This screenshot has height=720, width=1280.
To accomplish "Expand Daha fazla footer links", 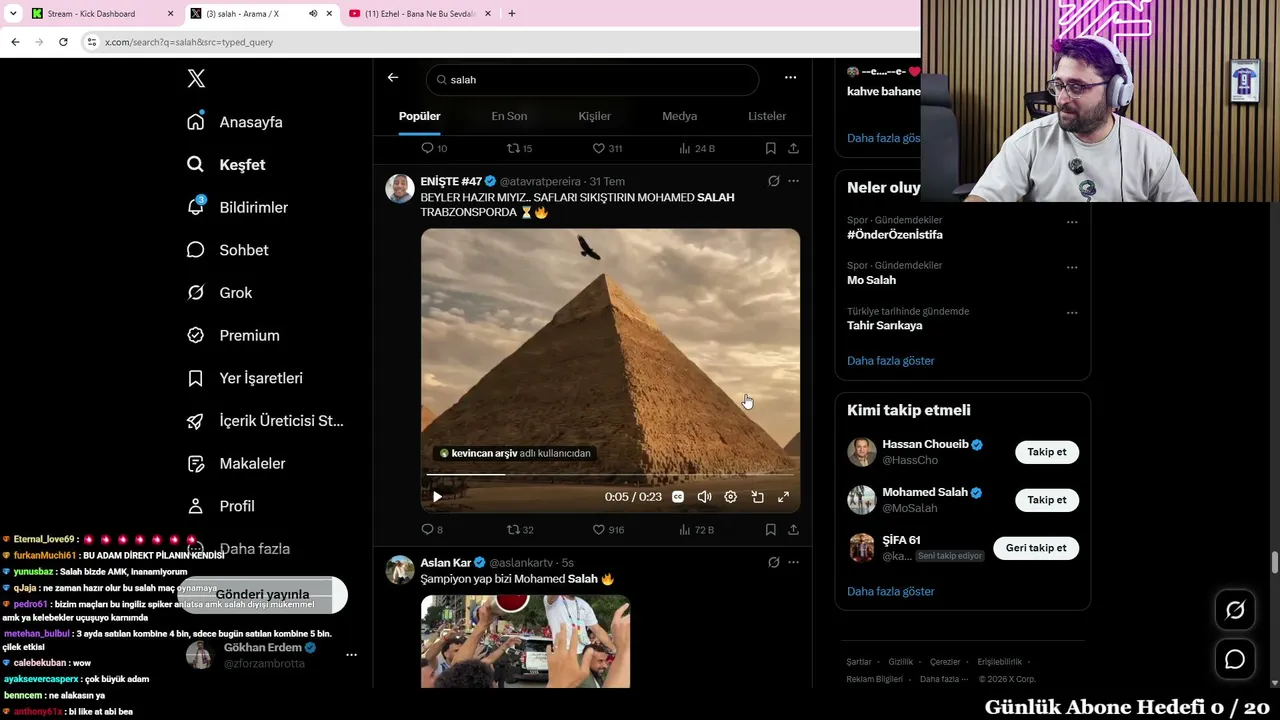I will (x=944, y=679).
